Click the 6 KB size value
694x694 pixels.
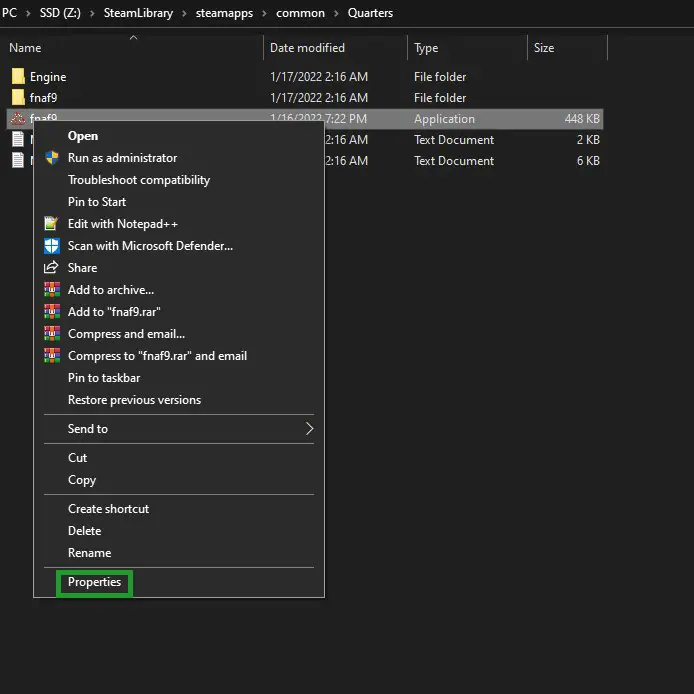pos(588,161)
